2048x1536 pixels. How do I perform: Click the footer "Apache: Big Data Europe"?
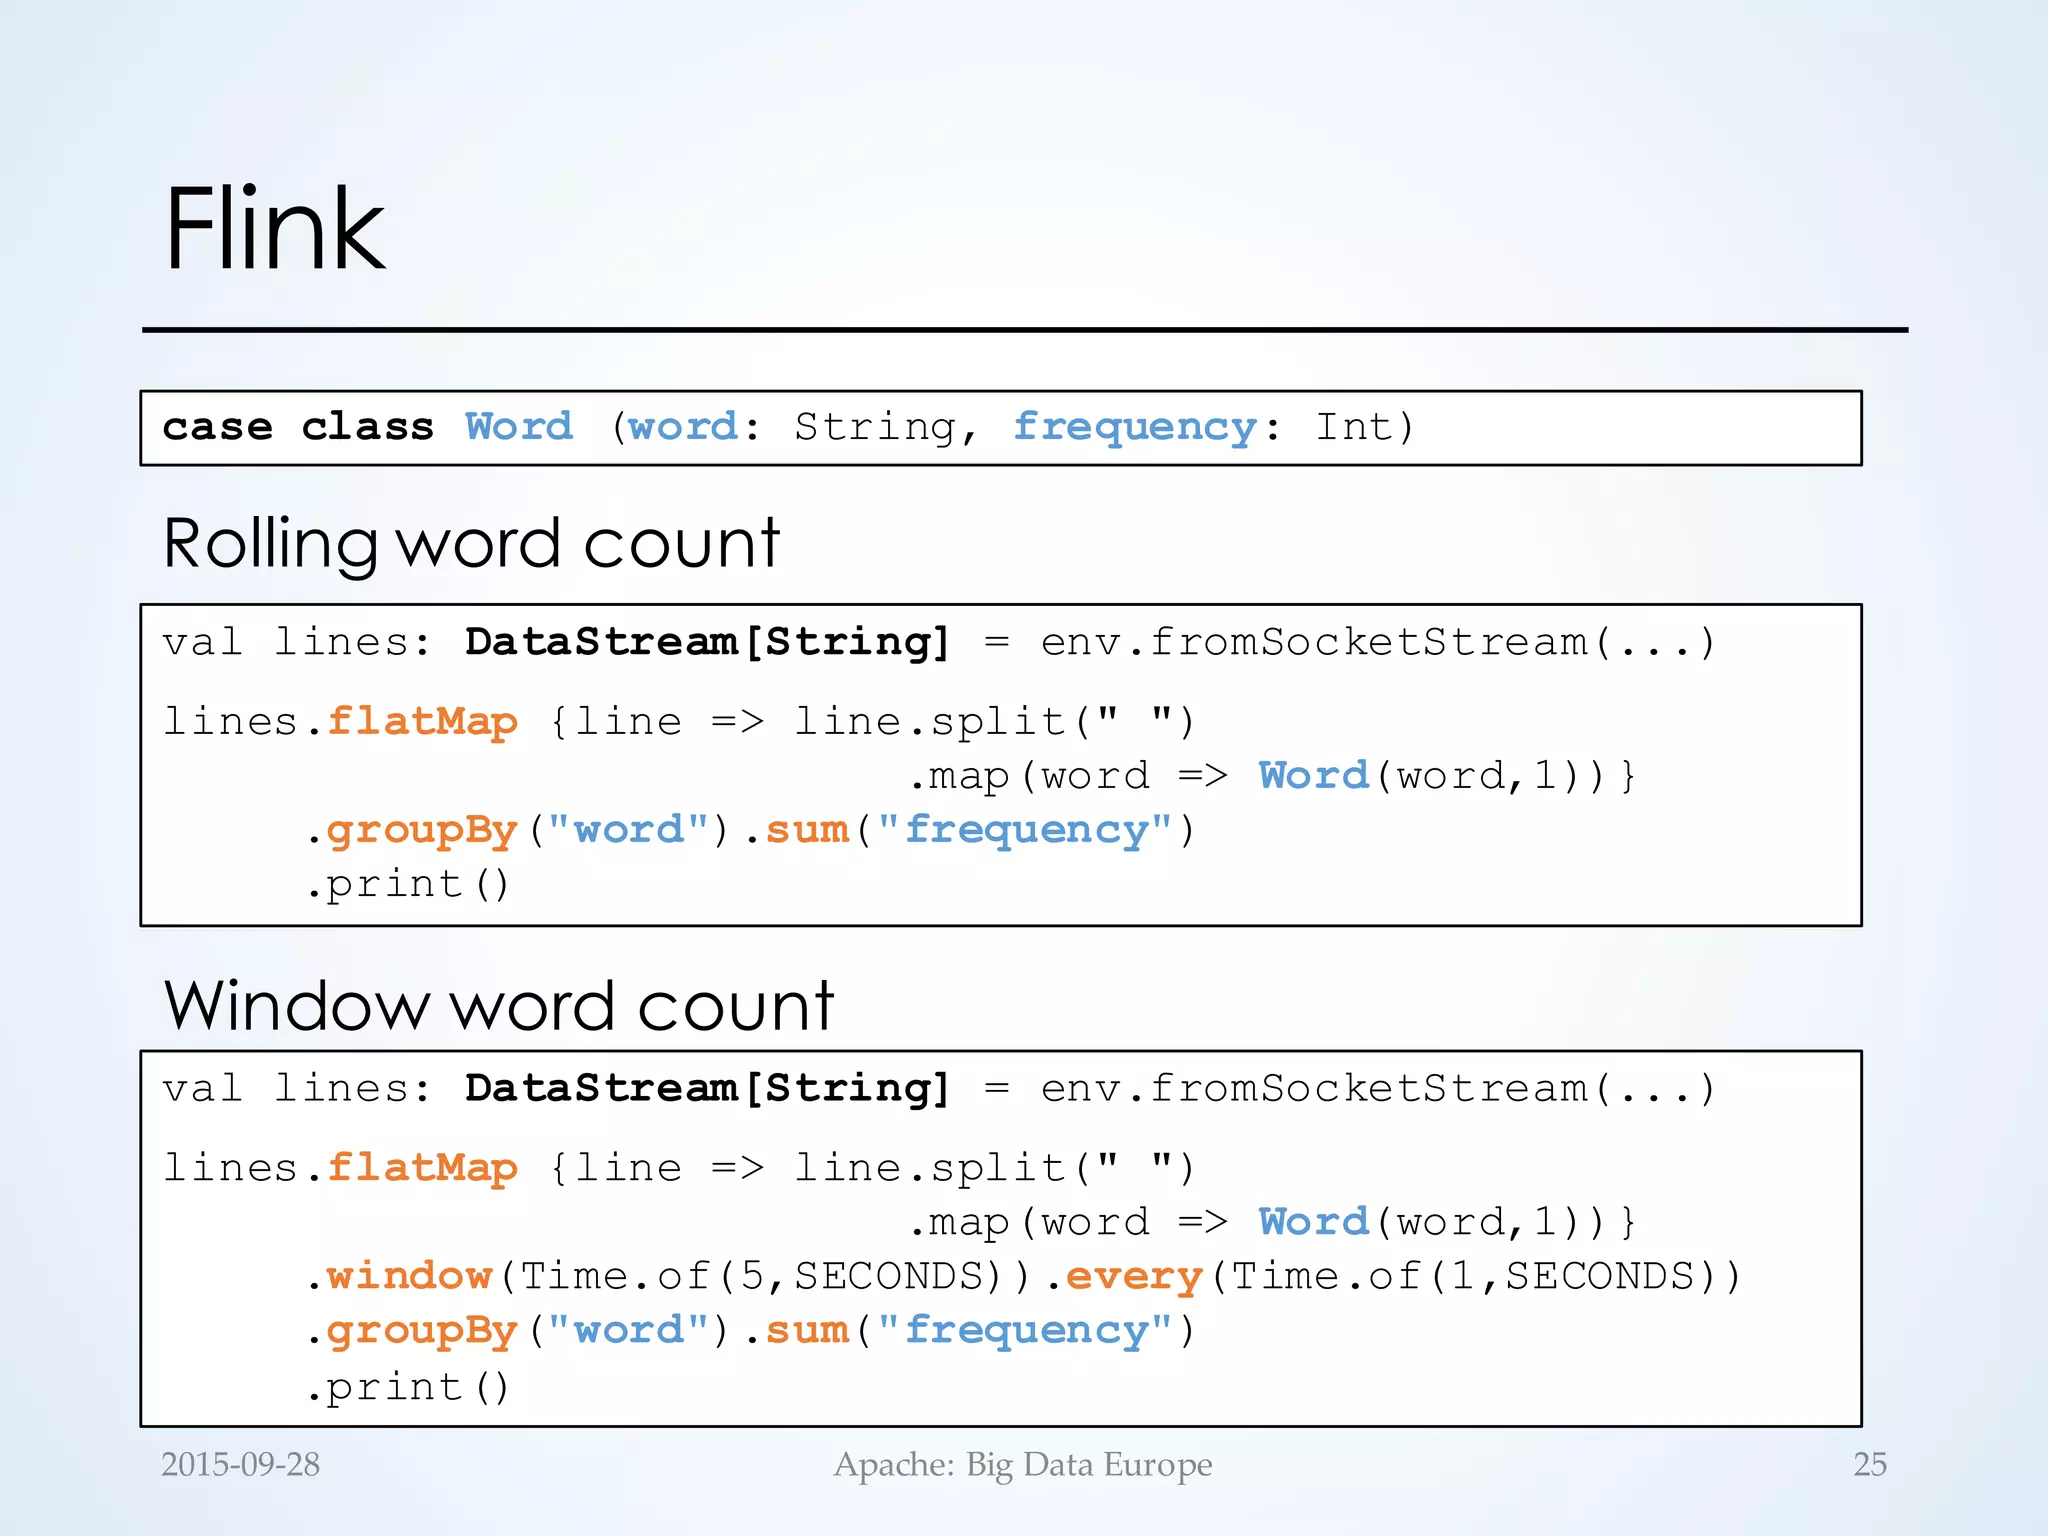1023,1466
